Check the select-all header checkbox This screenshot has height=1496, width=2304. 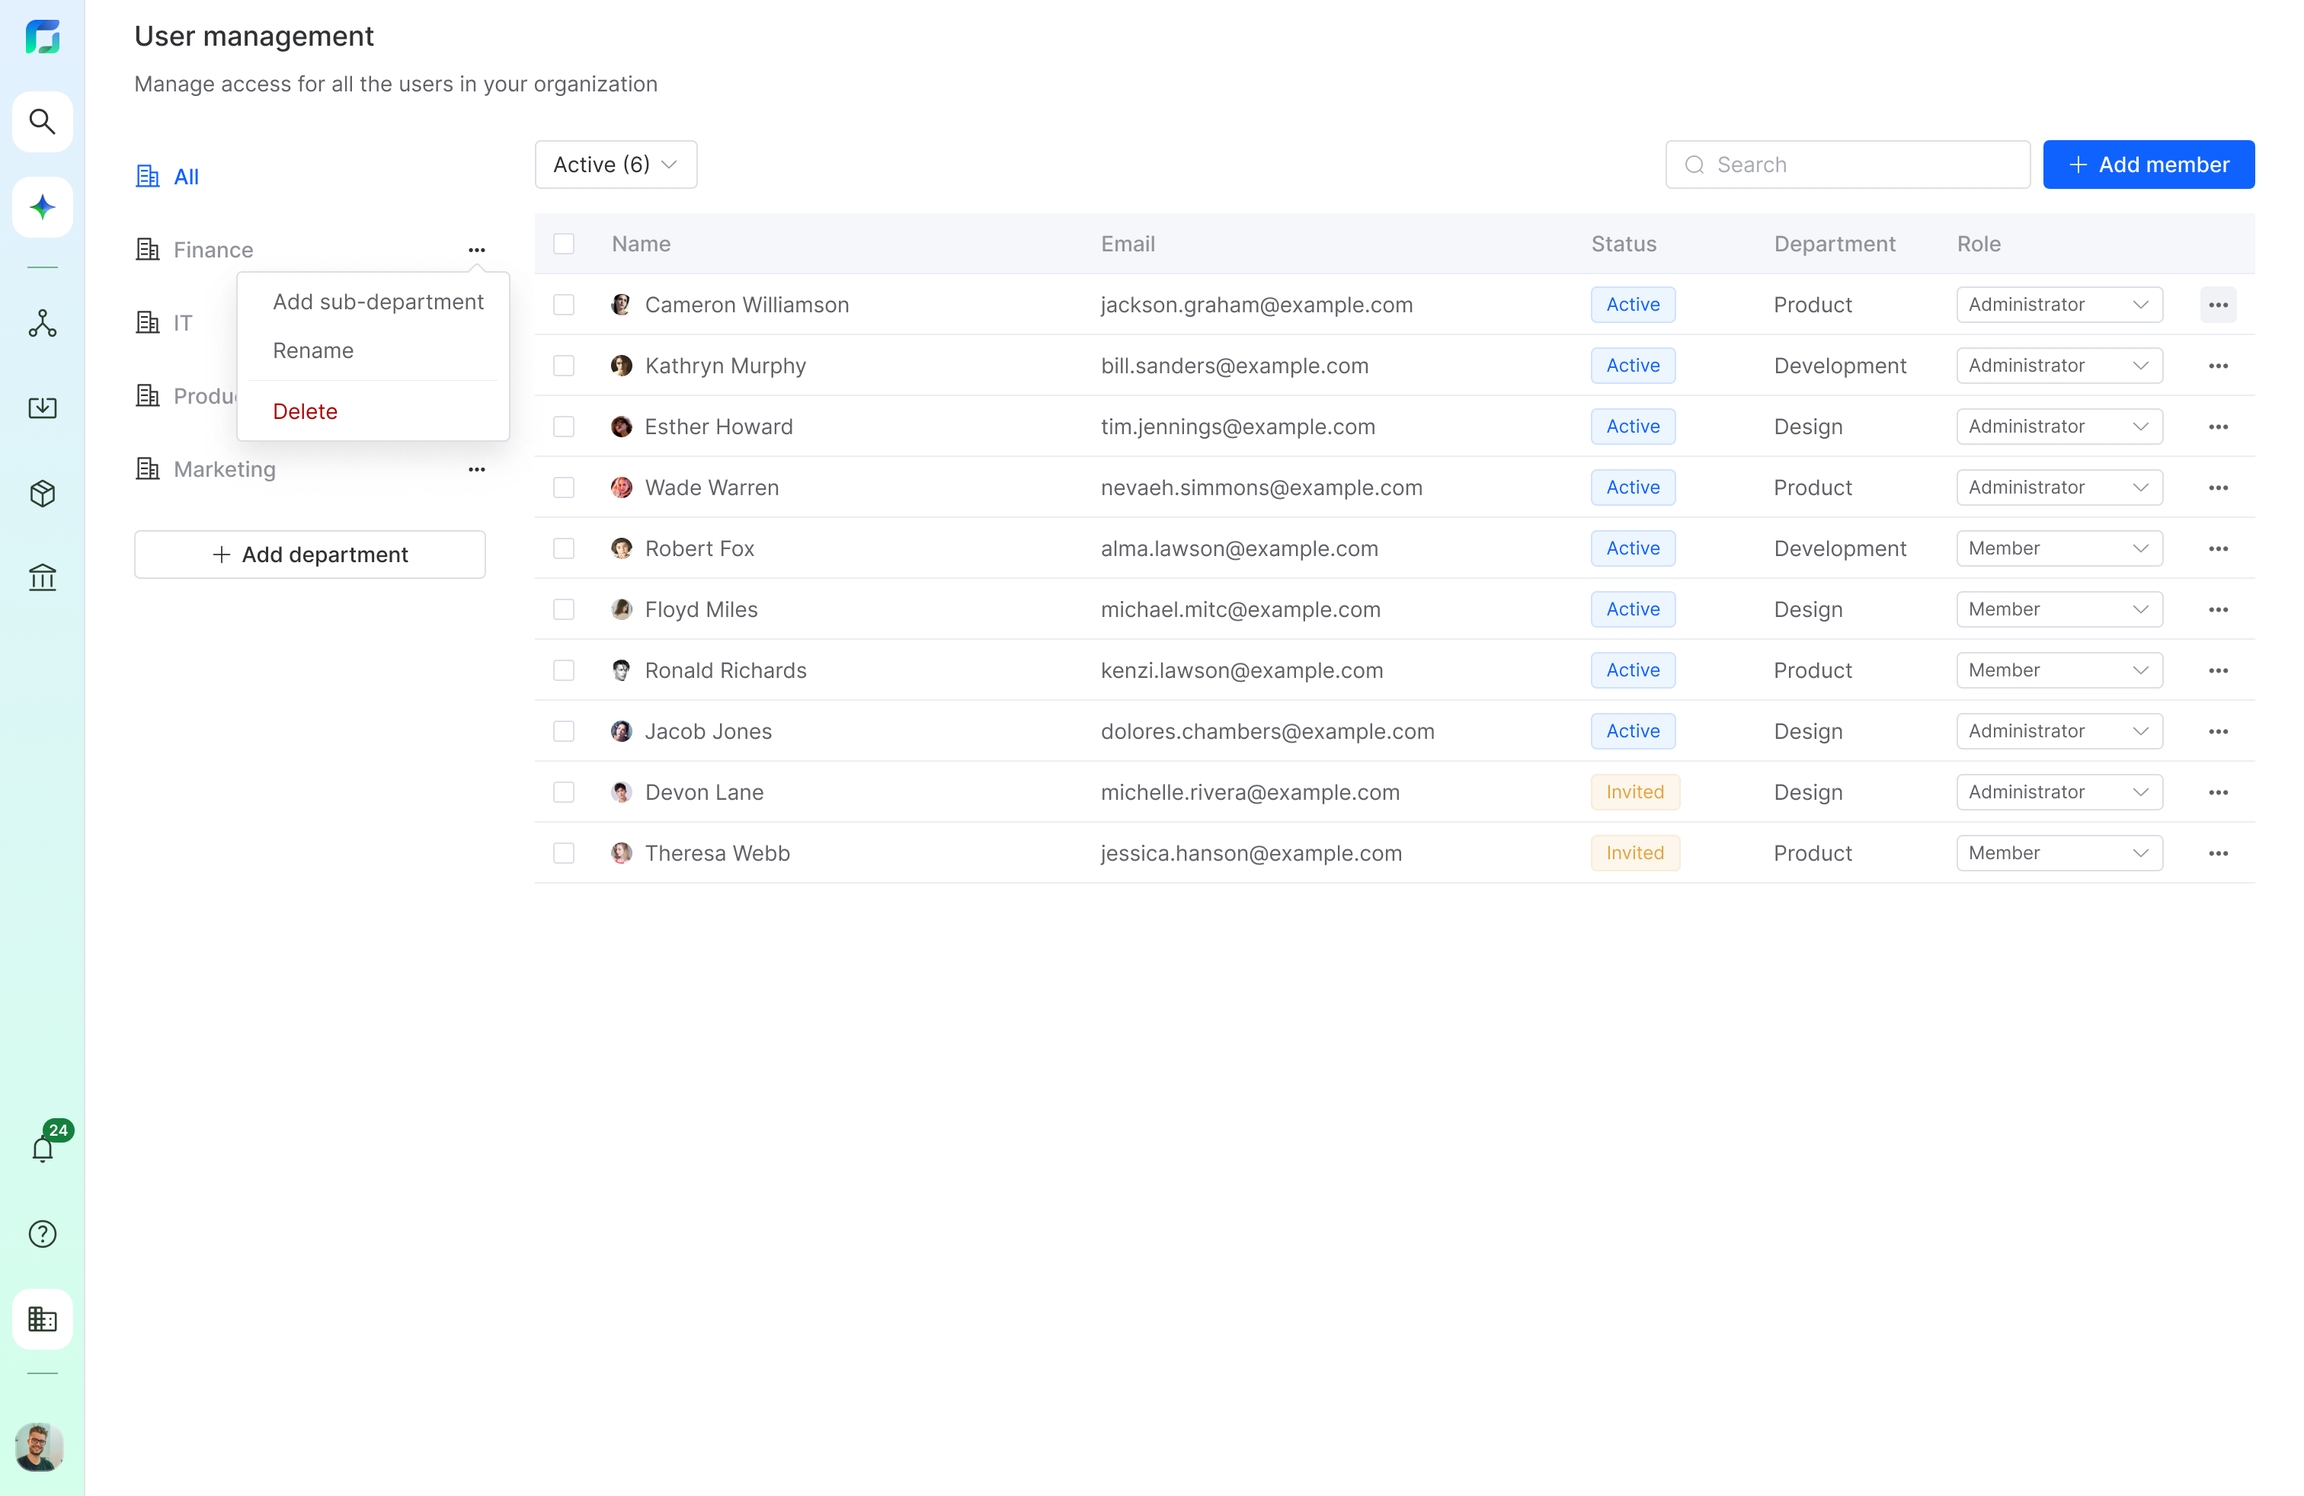click(564, 244)
